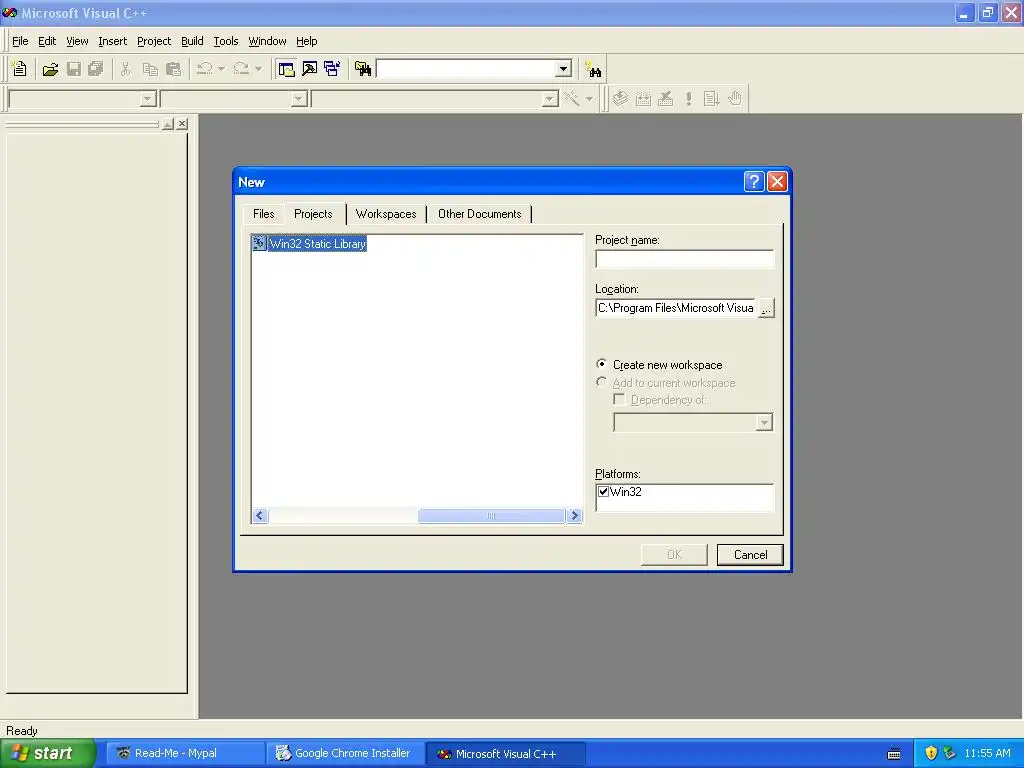1024x768 pixels.
Task: Toggle the Win32 platform checkbox
Action: [x=603, y=492]
